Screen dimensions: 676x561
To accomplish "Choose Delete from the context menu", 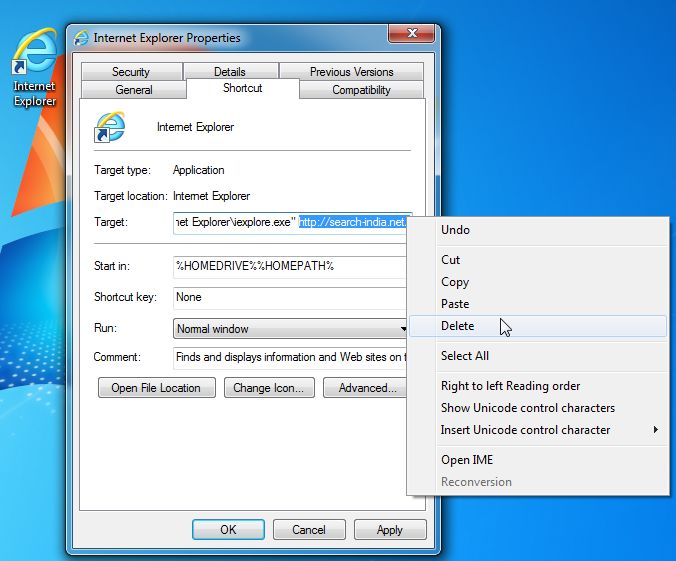I will pos(538,326).
